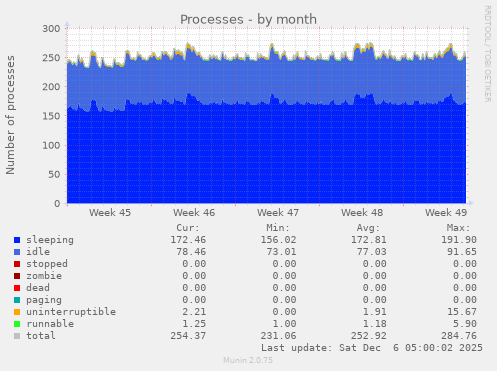Click total minimum value 231.06
Screen dimensions: 497x371
pyautogui.click(x=278, y=336)
